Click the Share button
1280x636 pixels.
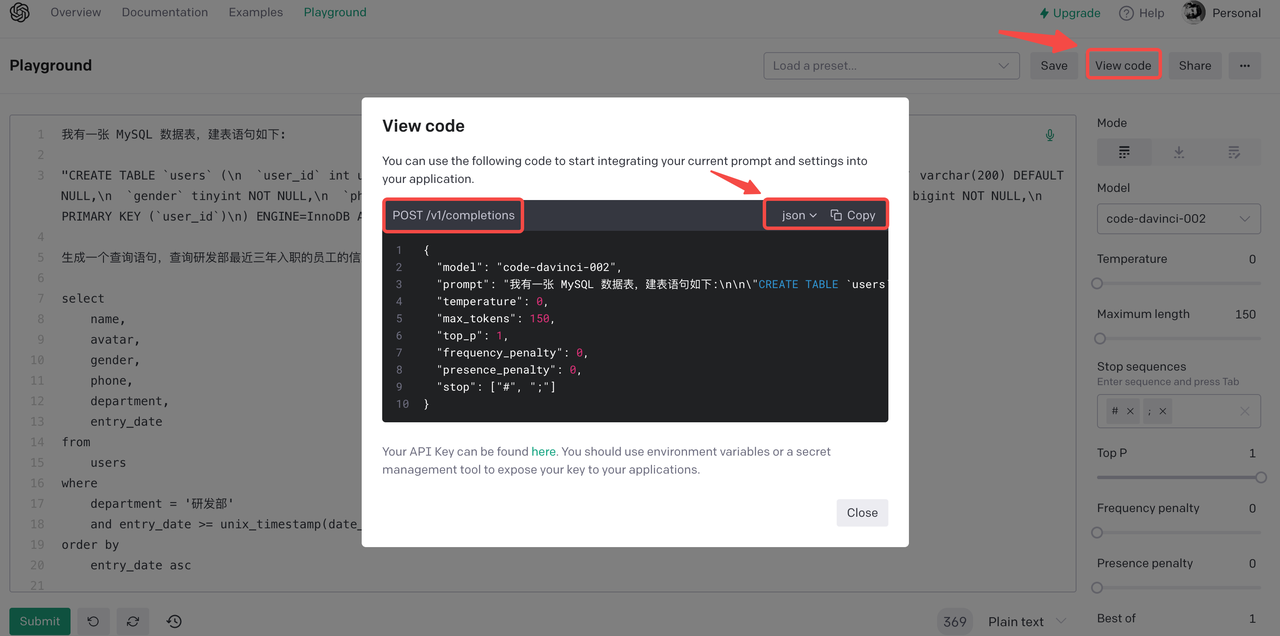point(1195,65)
